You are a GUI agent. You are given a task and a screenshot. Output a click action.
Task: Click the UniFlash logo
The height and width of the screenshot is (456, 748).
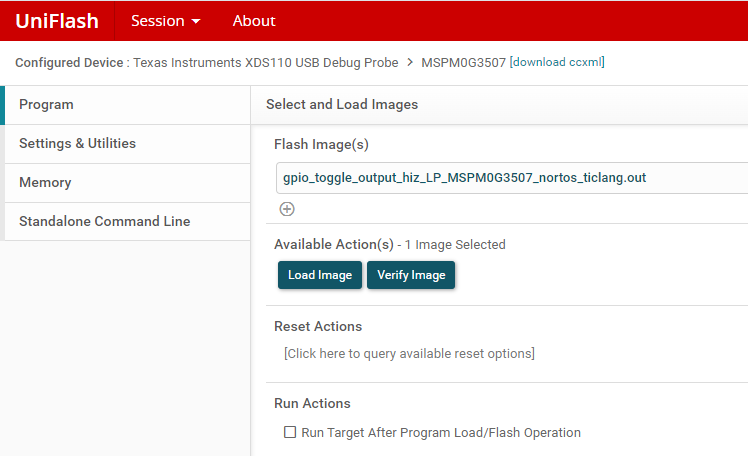pyautogui.click(x=57, y=20)
